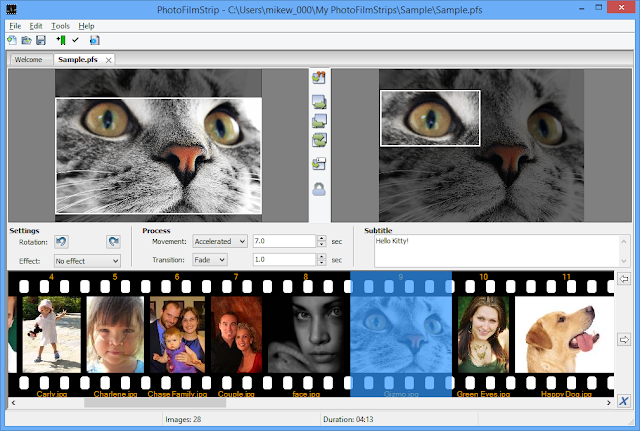Rotate image counter-clockwise in Settings
The height and width of the screenshot is (431, 640).
pos(61,242)
